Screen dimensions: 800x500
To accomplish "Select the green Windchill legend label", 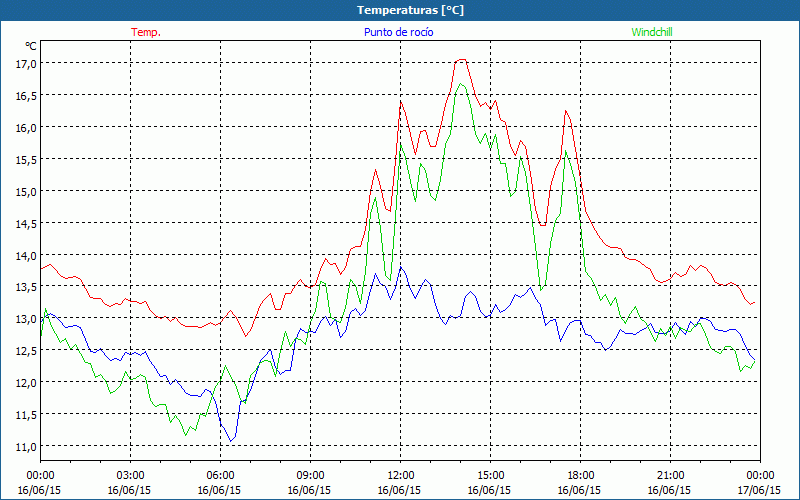I will 652,32.
